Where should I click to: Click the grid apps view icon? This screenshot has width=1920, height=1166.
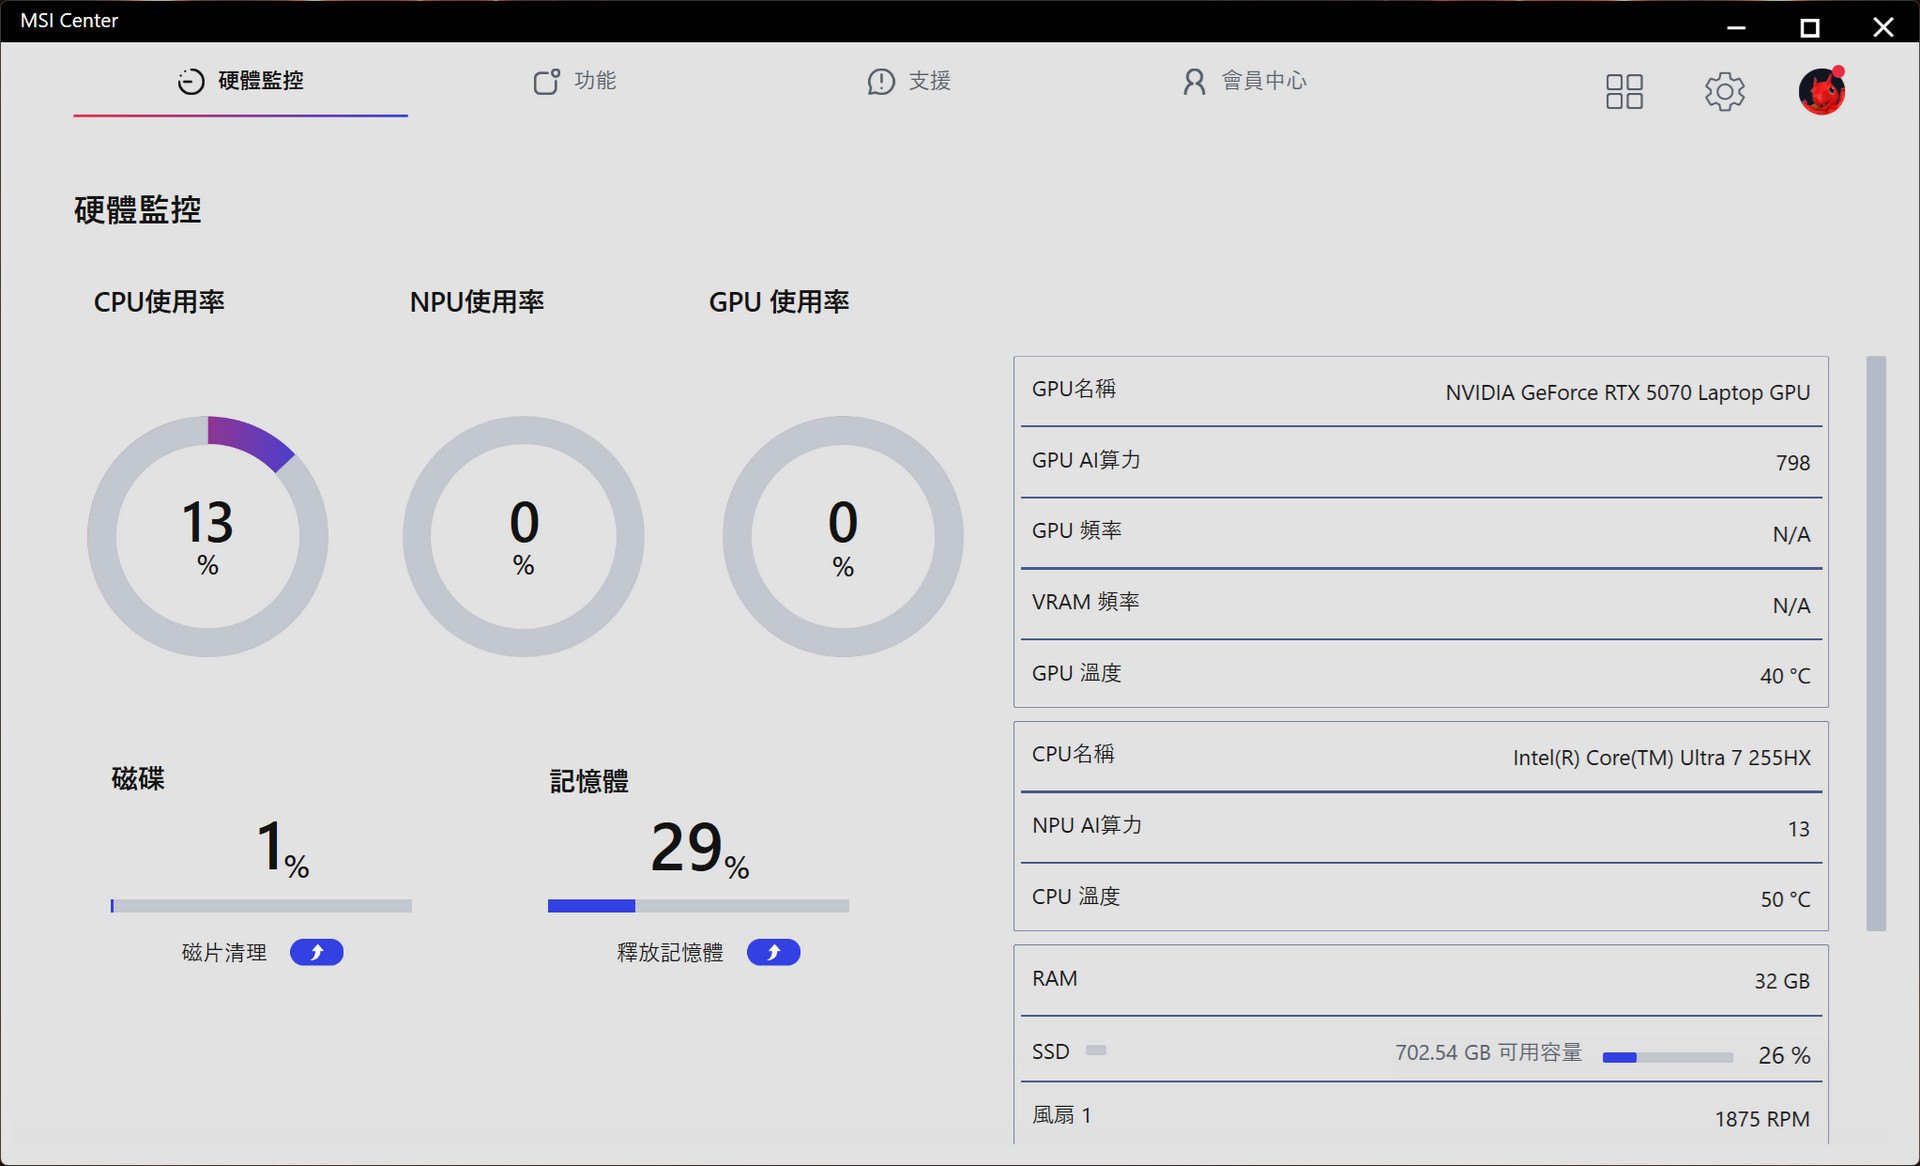pos(1624,92)
